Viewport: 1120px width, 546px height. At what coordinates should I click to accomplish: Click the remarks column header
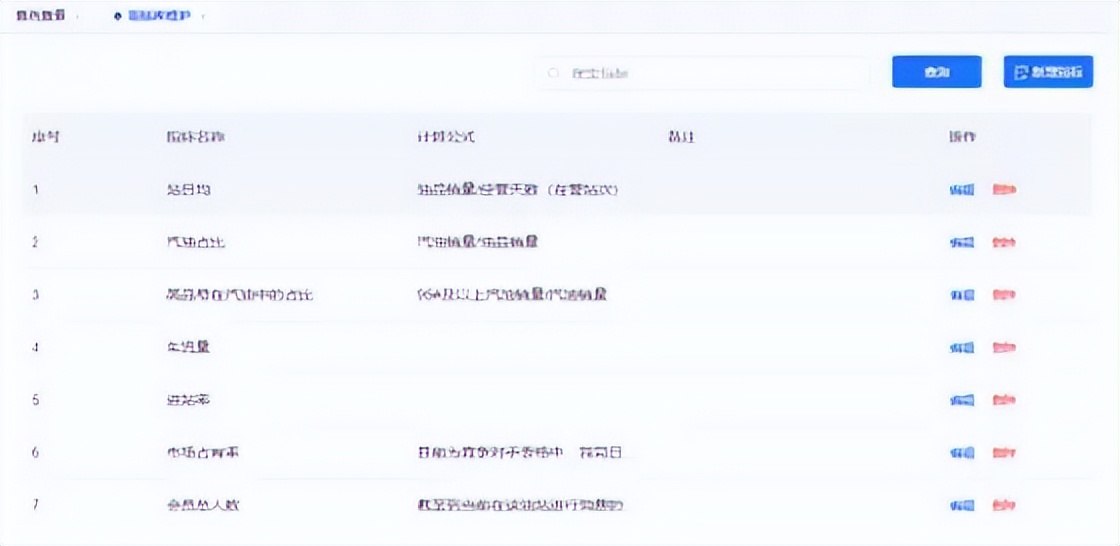pyautogui.click(x=681, y=137)
